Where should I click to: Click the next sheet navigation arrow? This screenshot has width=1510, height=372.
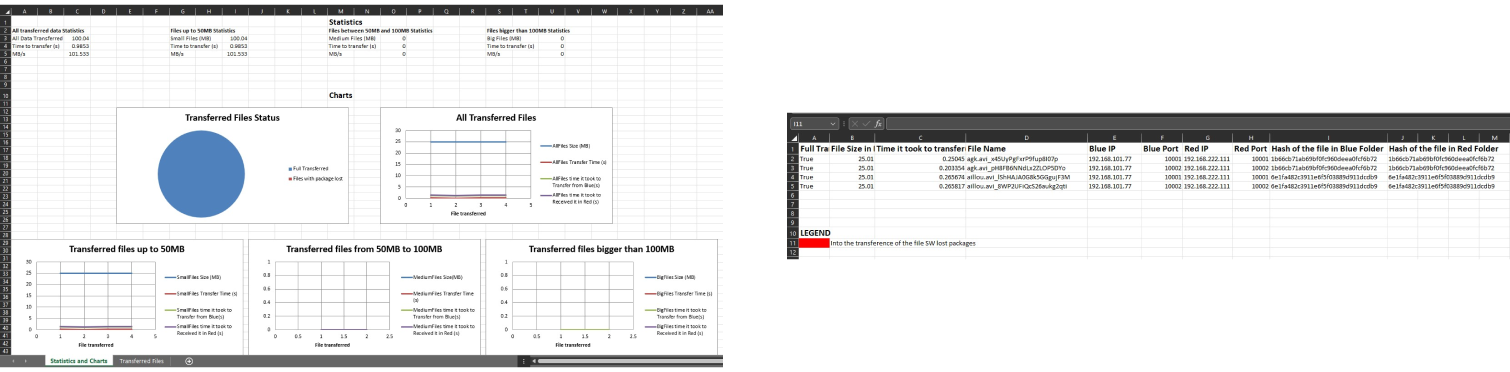click(x=26, y=361)
